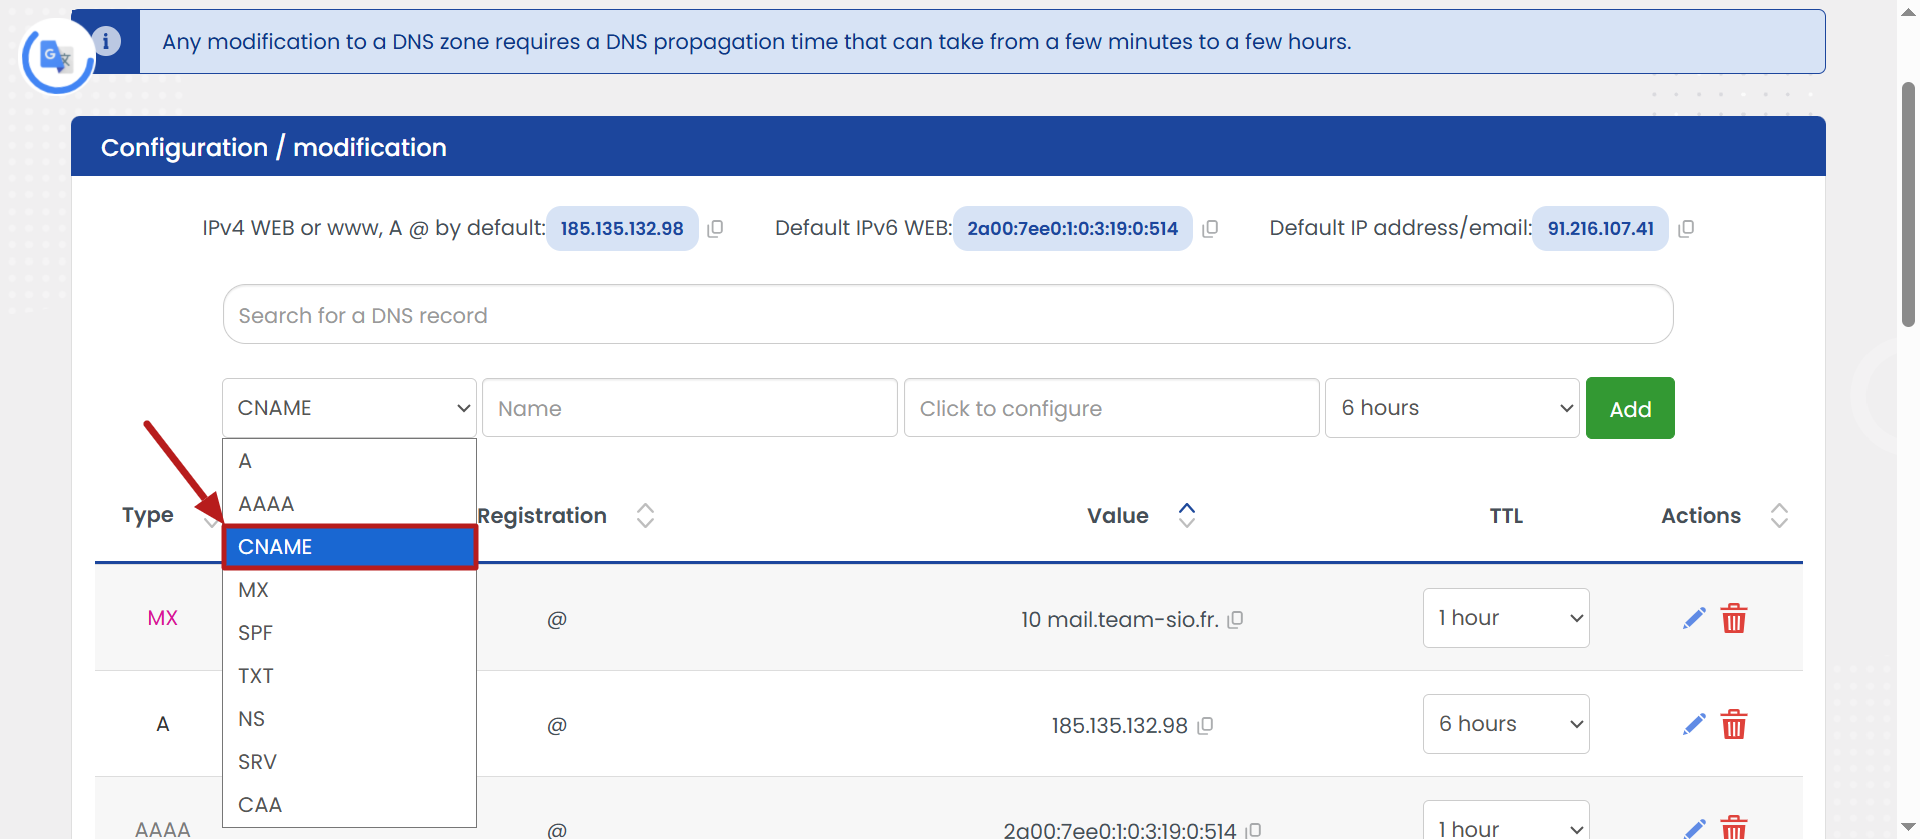This screenshot has height=839, width=1920.
Task: Copy the default email IP 91.216.107.41
Action: coord(1686,229)
